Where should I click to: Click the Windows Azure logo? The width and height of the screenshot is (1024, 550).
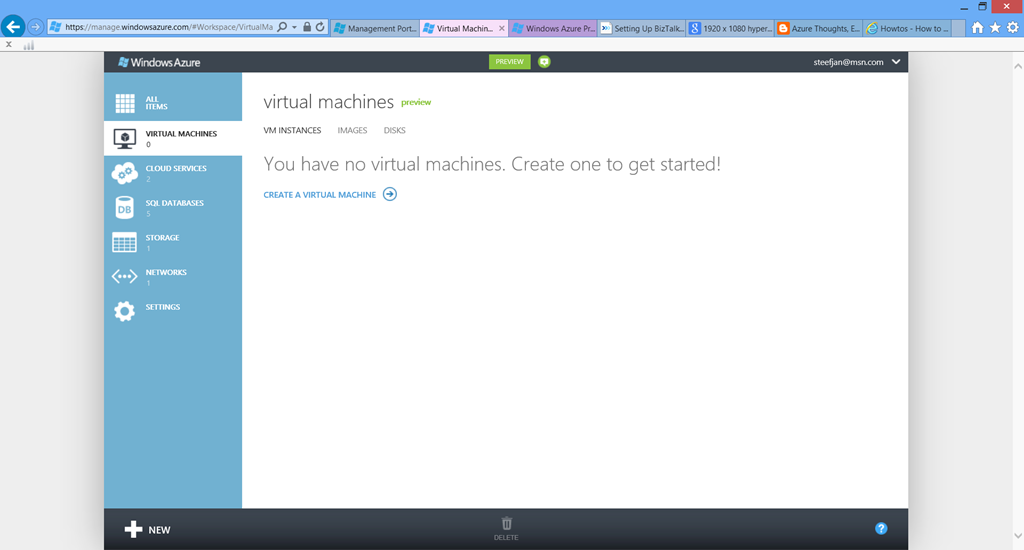(x=159, y=62)
